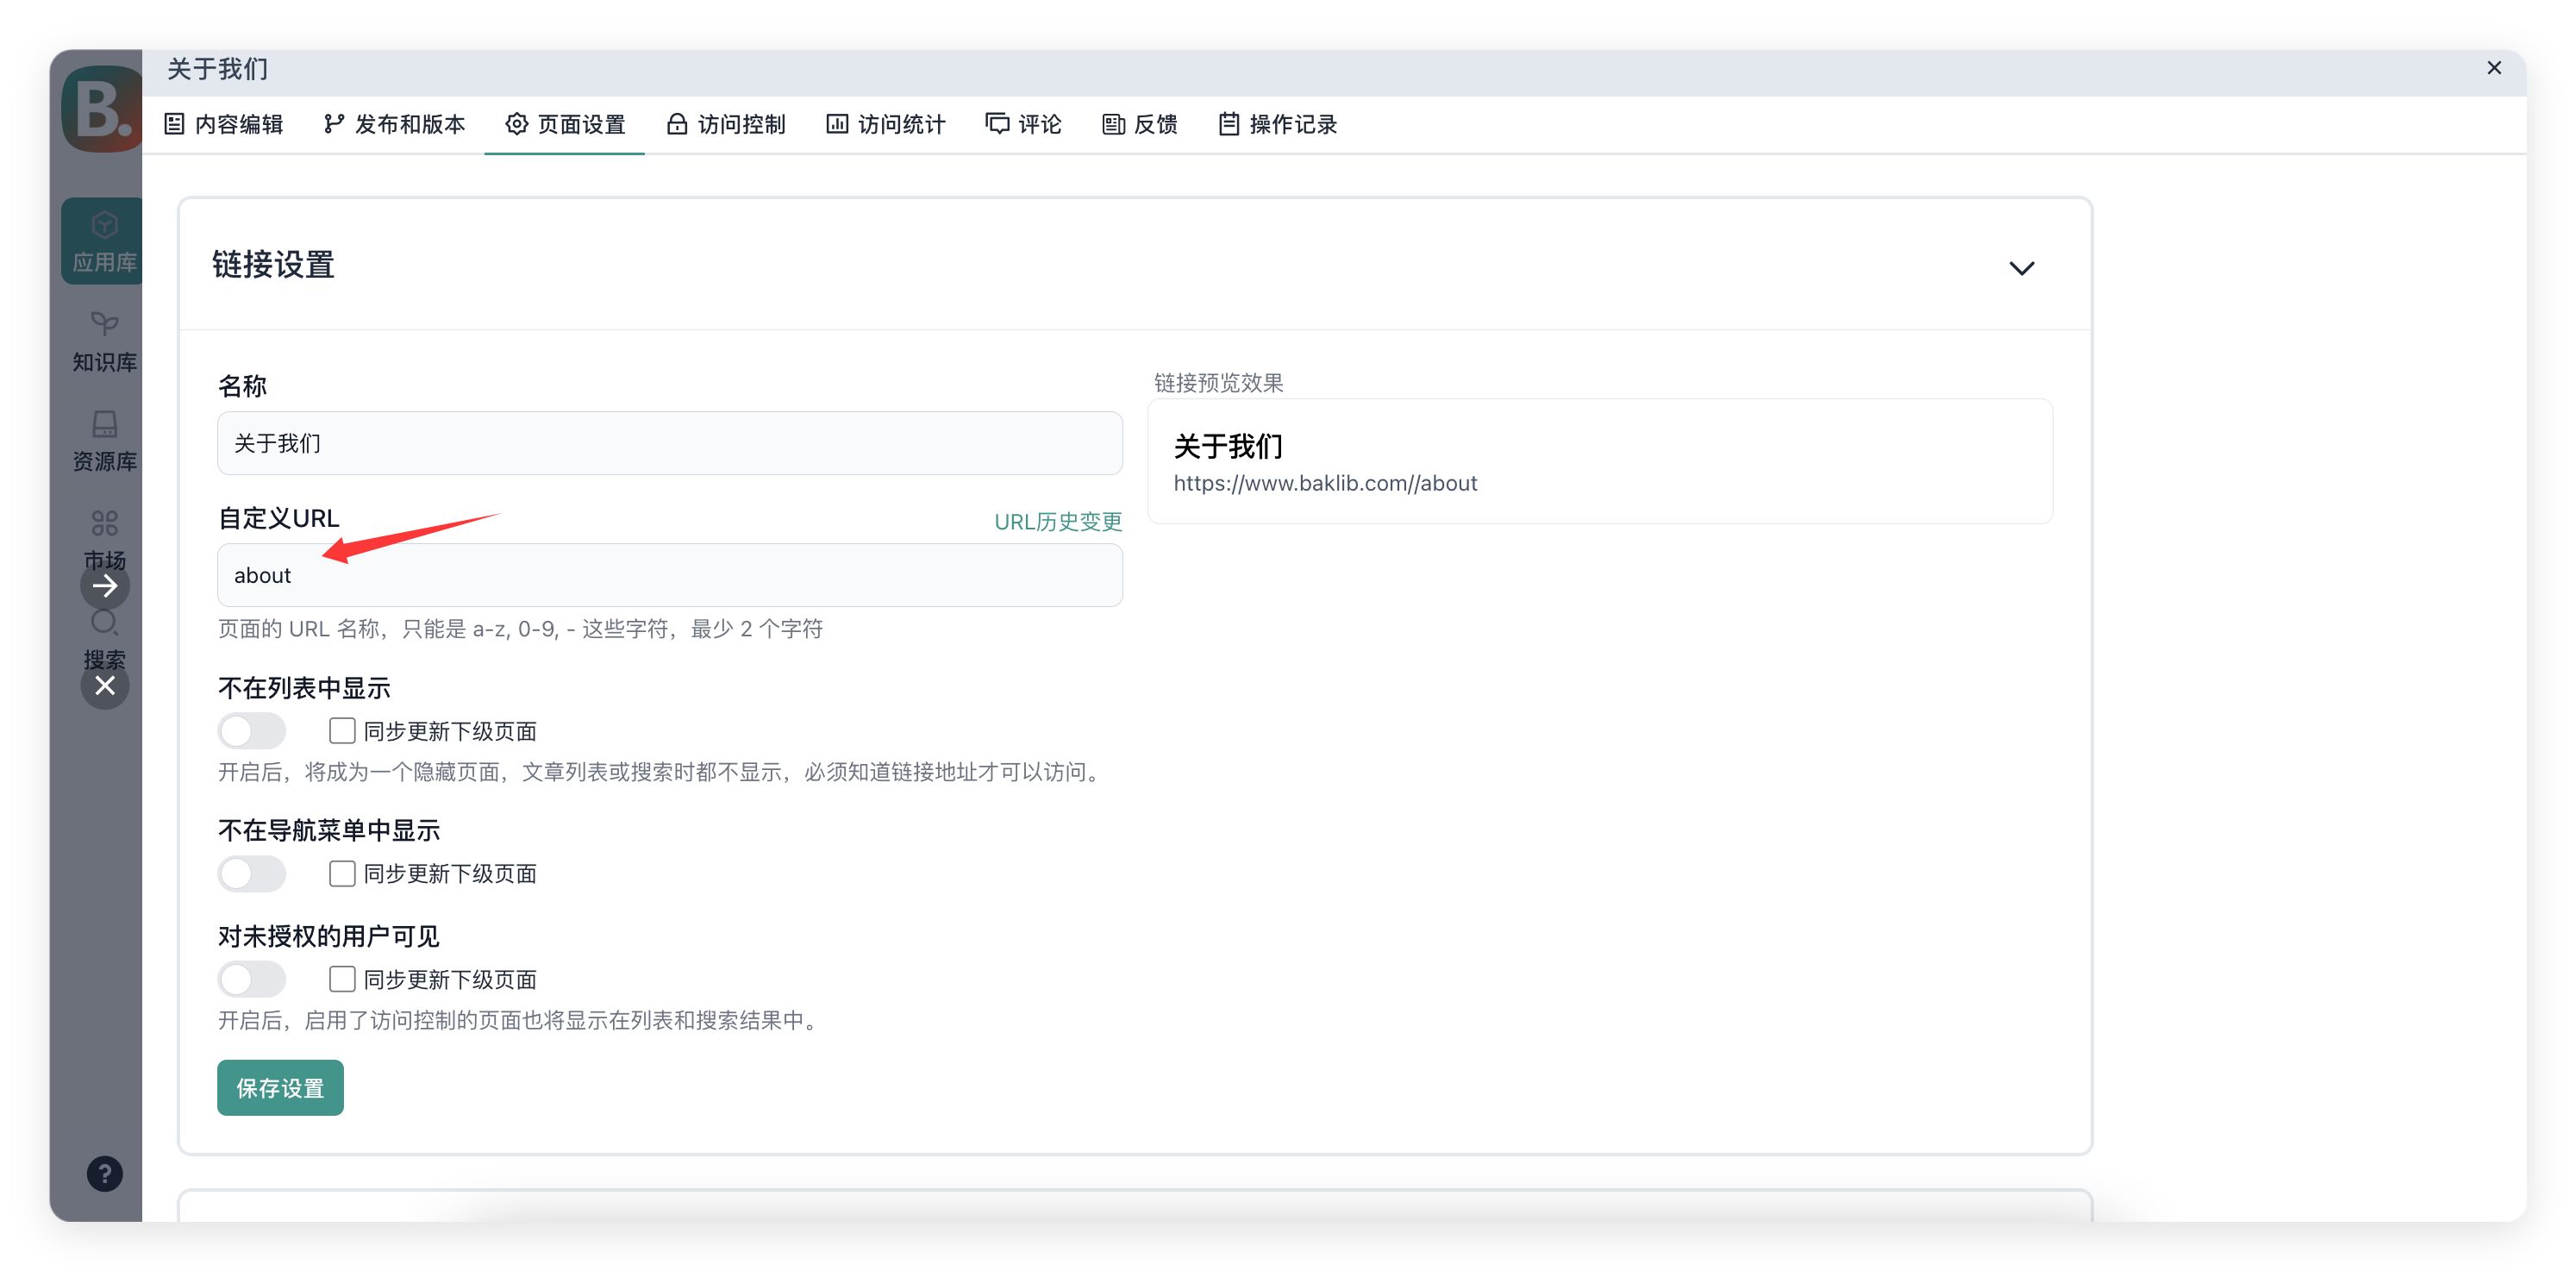Open the URL历史变更 link
This screenshot has height=1271, width=2576.
(x=1057, y=521)
